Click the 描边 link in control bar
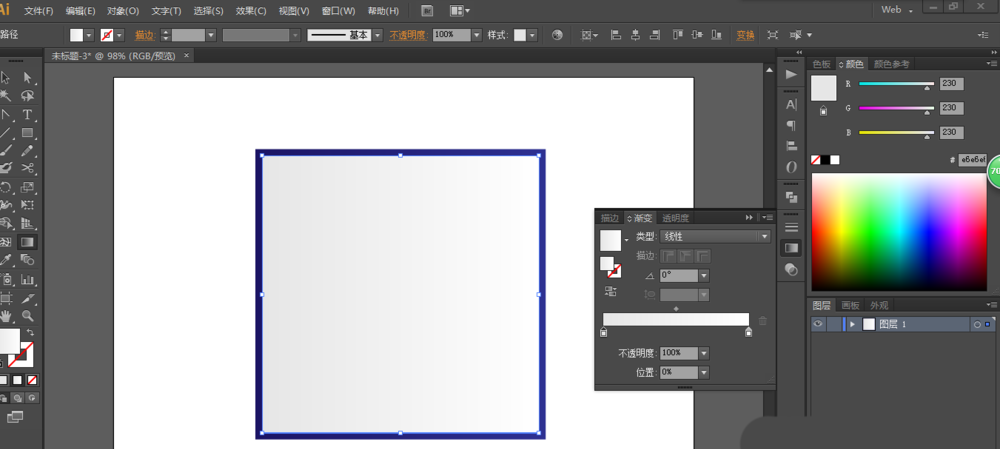1000x449 pixels. coord(145,35)
